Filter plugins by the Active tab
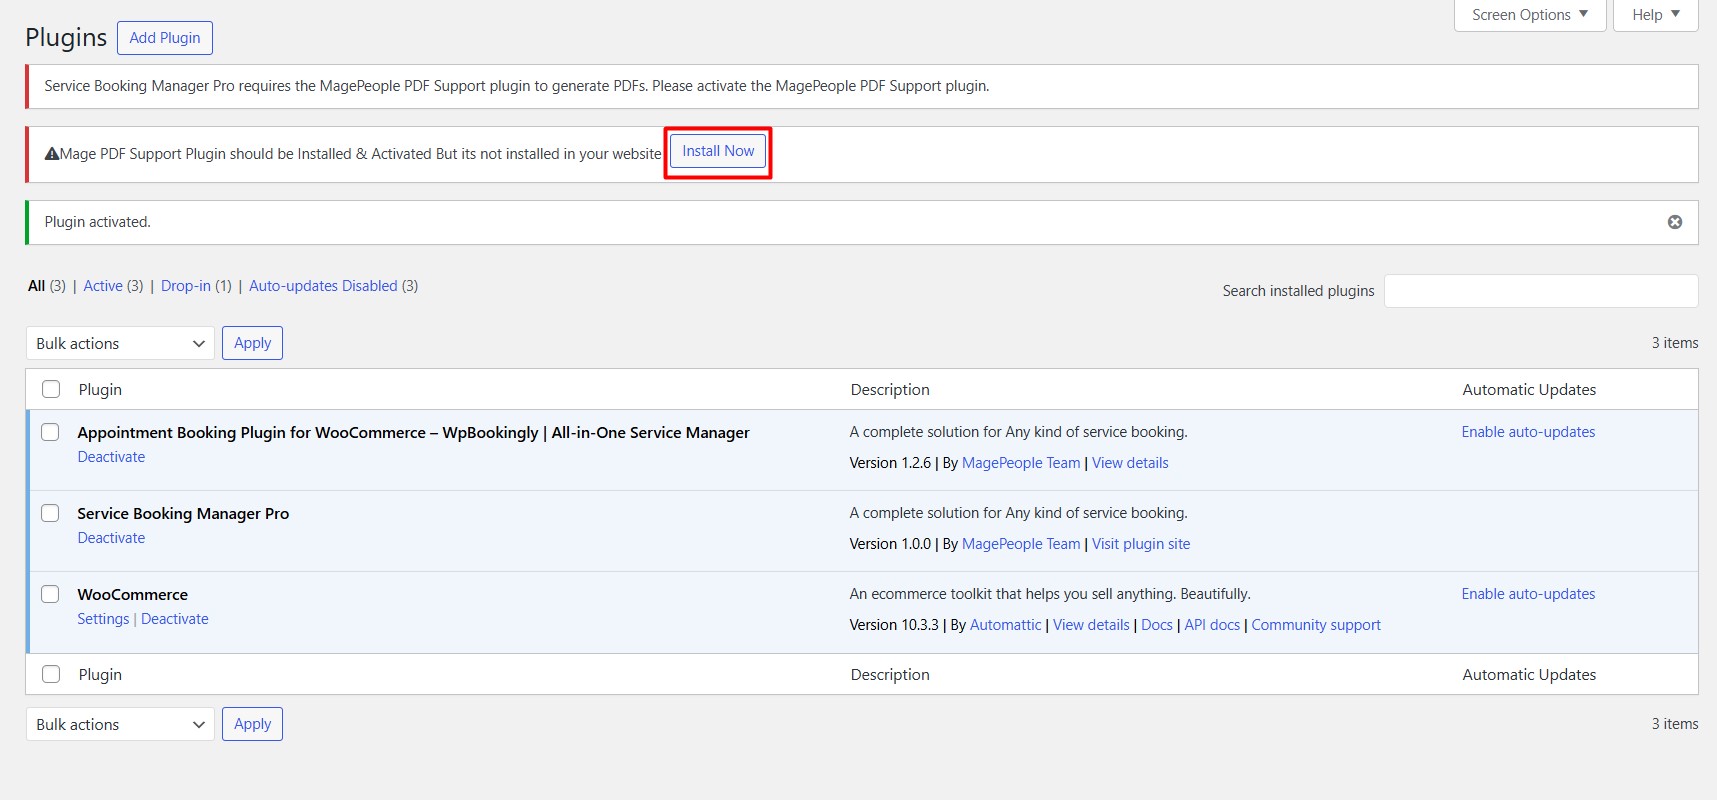The image size is (1717, 800). pos(103,286)
